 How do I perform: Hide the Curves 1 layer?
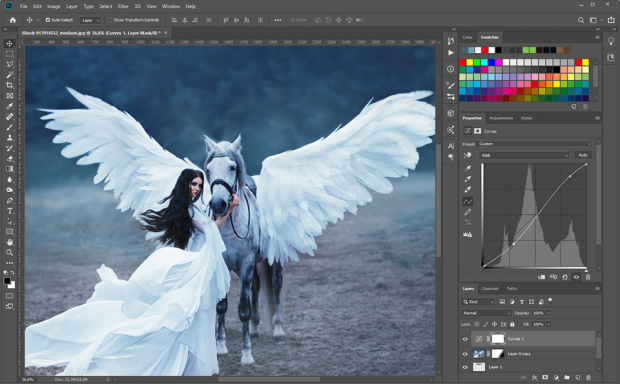(x=465, y=339)
